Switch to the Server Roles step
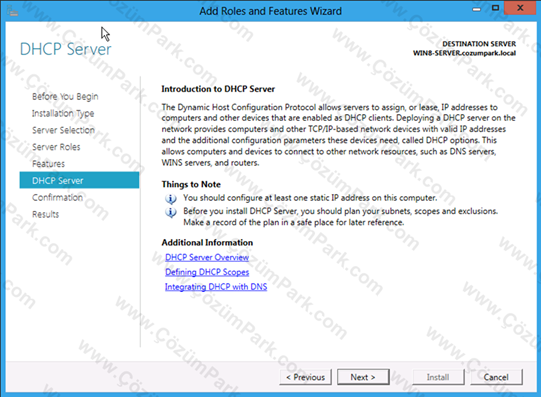This screenshot has height=397, width=541. coord(56,147)
